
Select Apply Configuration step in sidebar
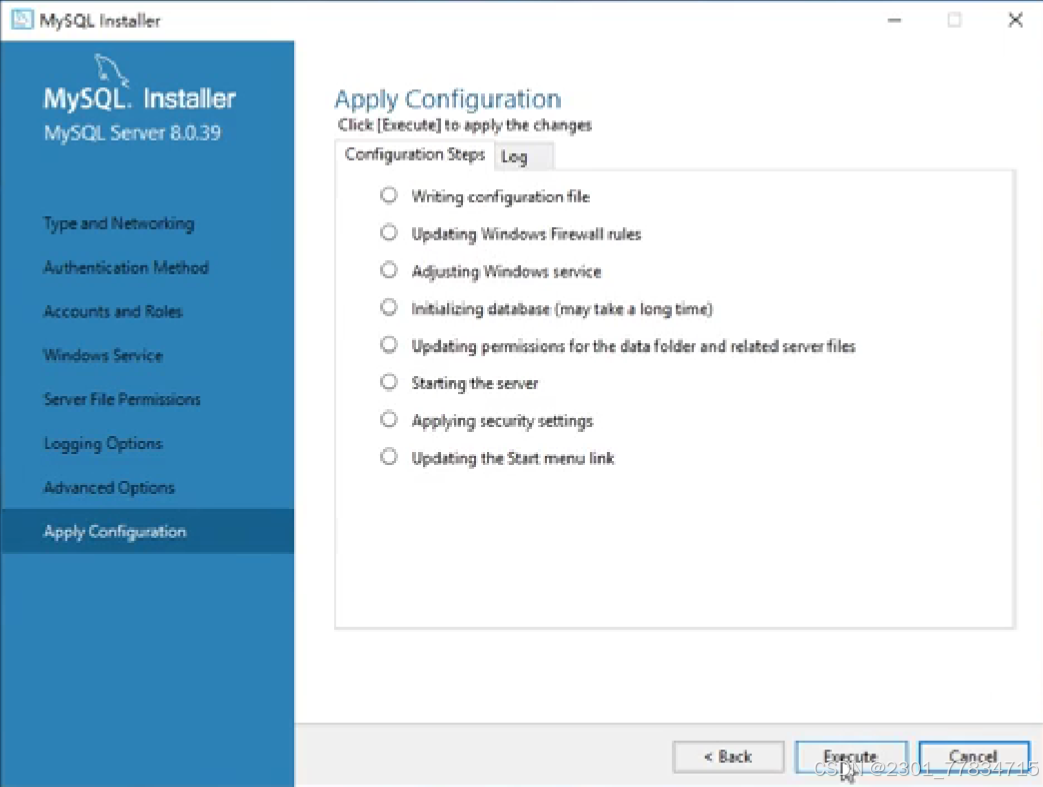[147, 532]
